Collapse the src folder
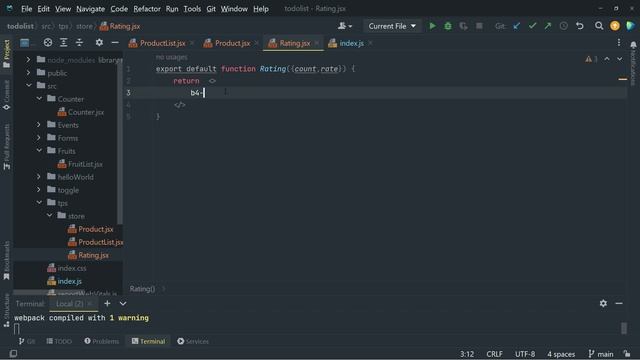 29,86
